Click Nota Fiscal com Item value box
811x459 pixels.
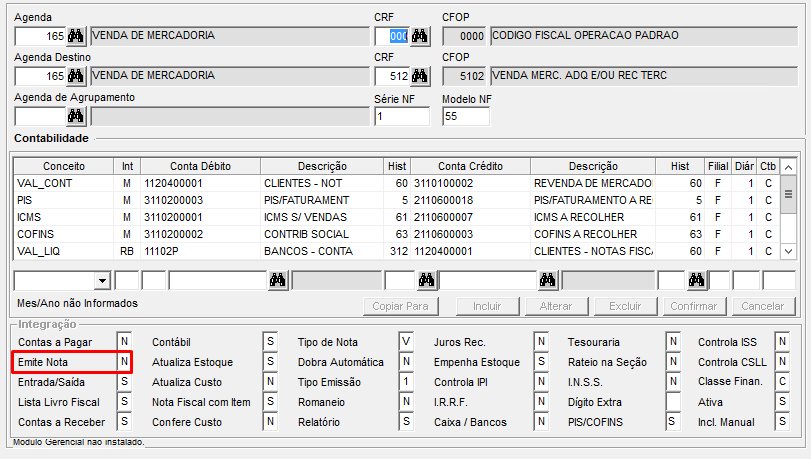click(270, 402)
